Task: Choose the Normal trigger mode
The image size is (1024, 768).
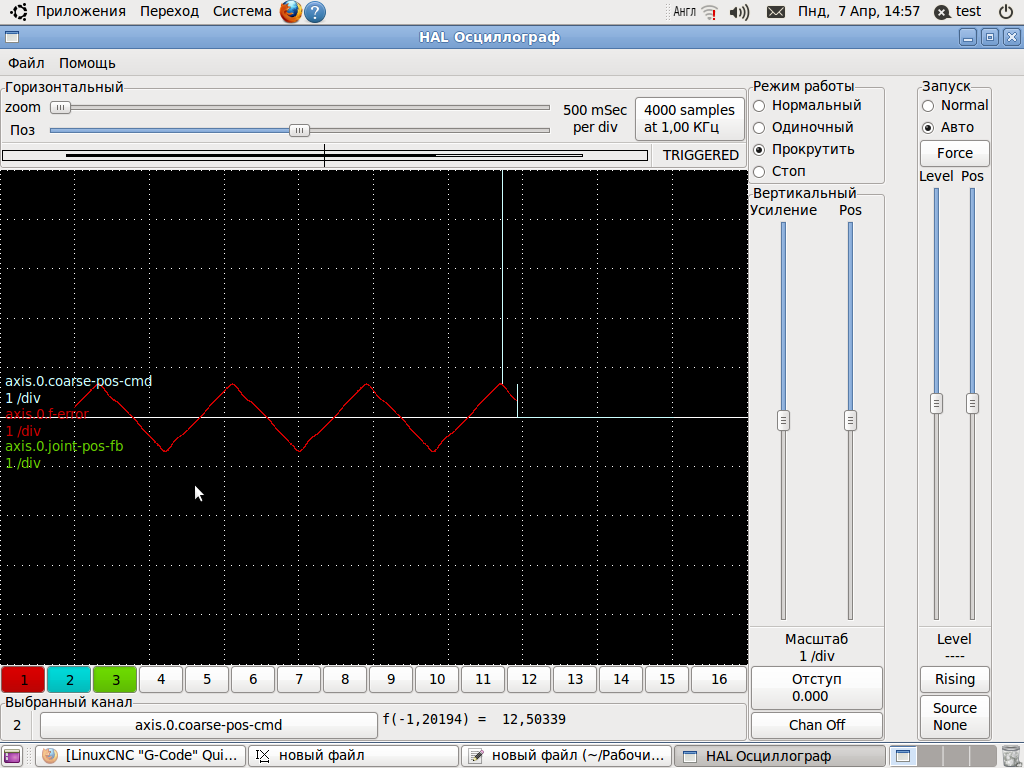Action: 955,106
